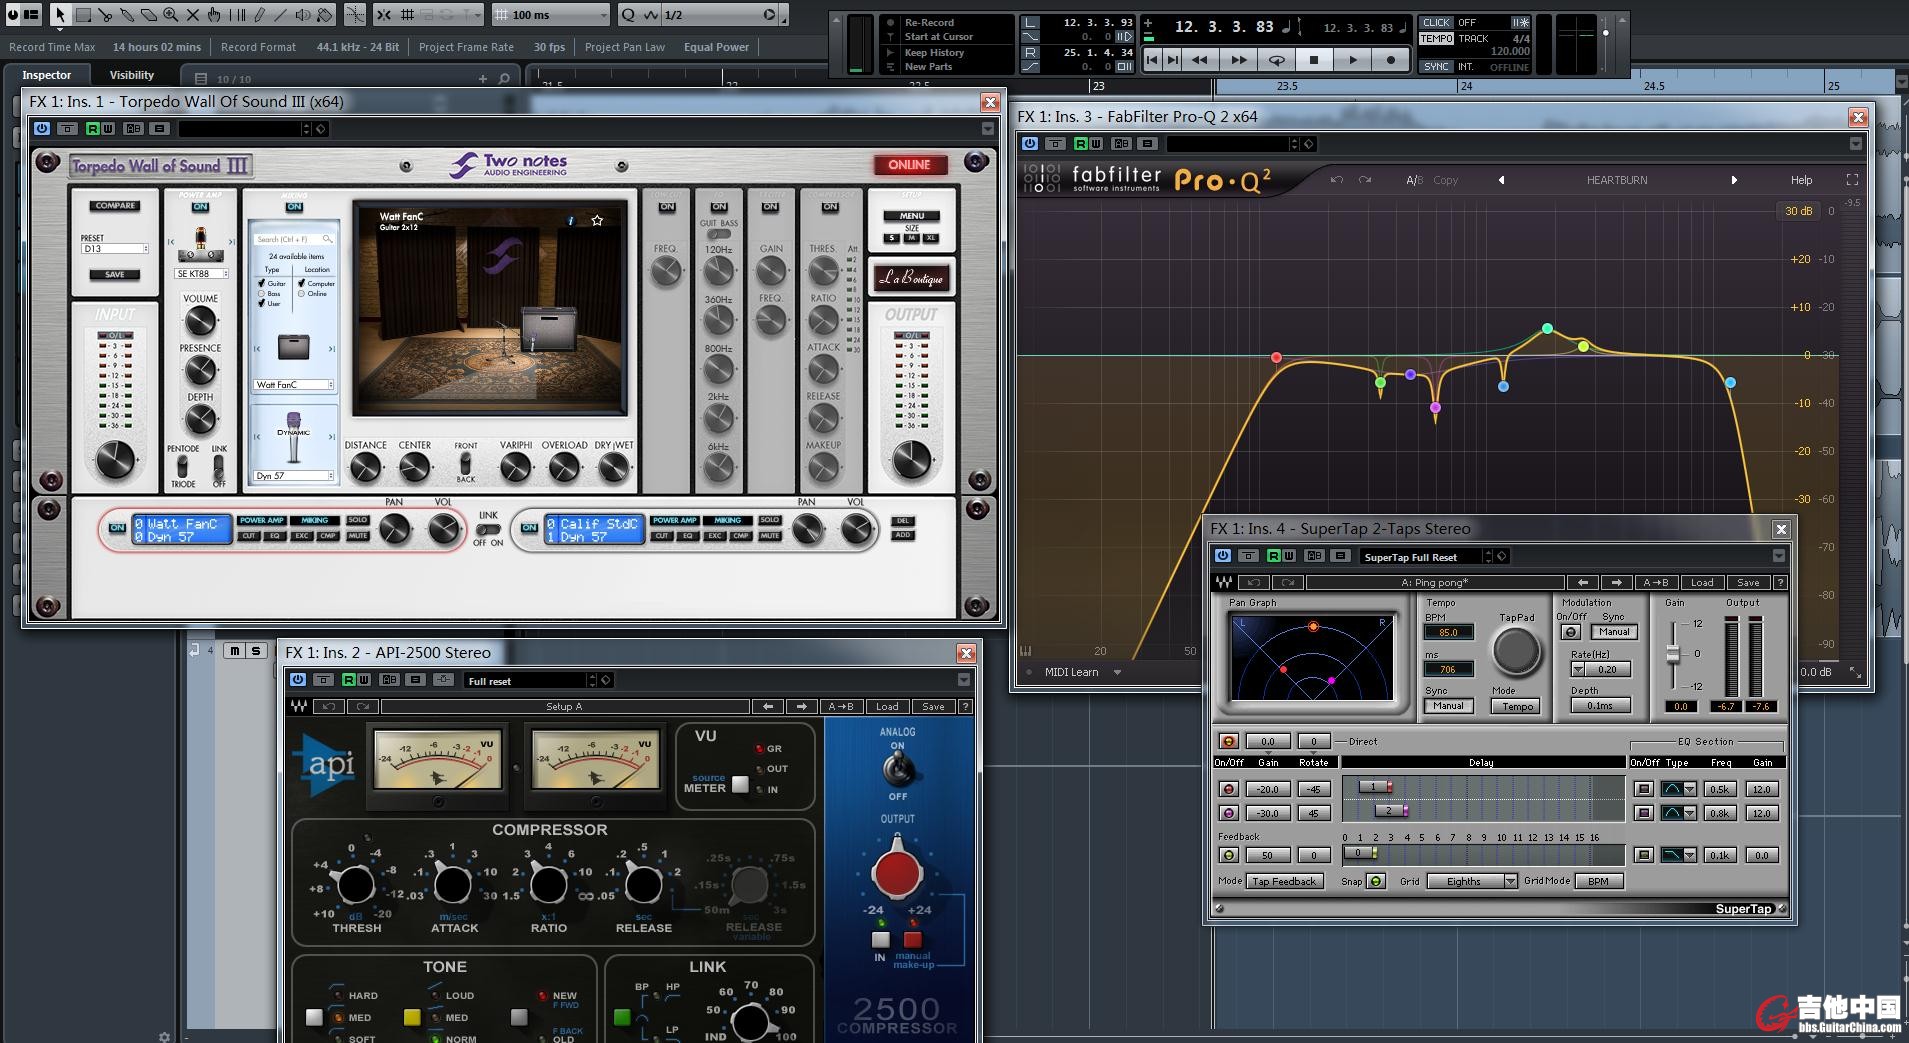Open Torpedo MENU button
Image resolution: width=1909 pixels, height=1043 pixels.
(911, 216)
